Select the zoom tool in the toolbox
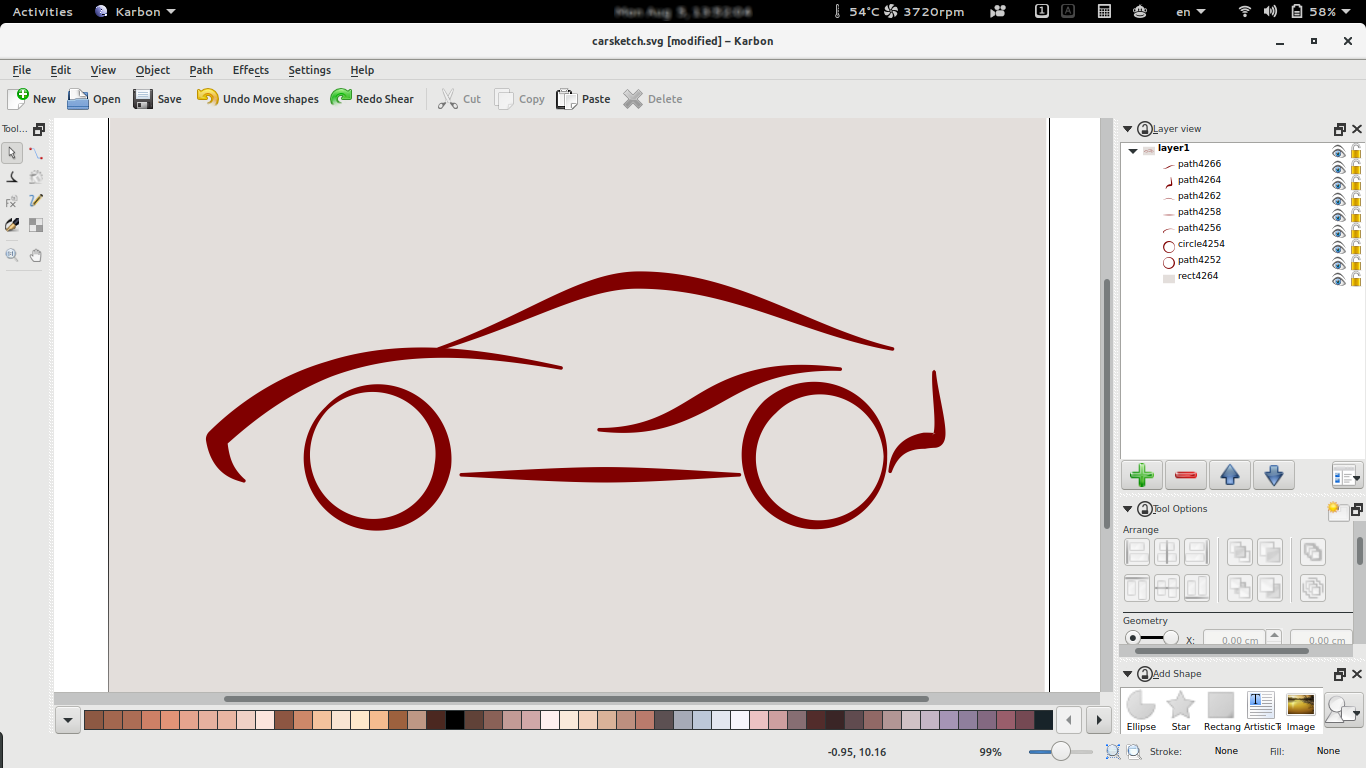1366x768 pixels. (x=12, y=254)
